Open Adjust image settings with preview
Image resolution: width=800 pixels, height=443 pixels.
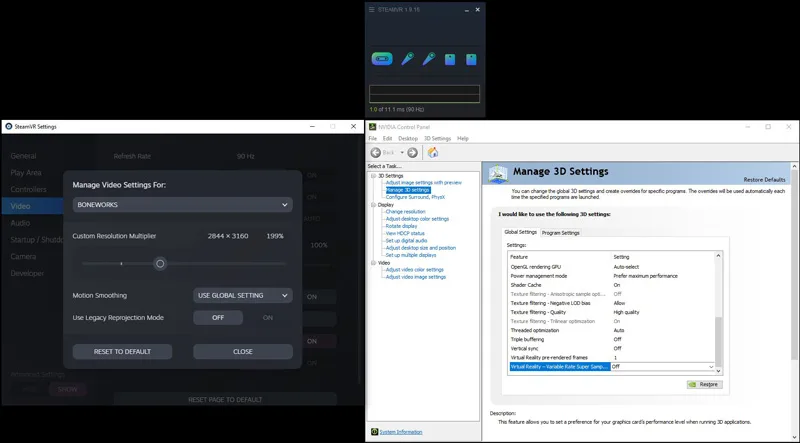[x=423, y=183]
